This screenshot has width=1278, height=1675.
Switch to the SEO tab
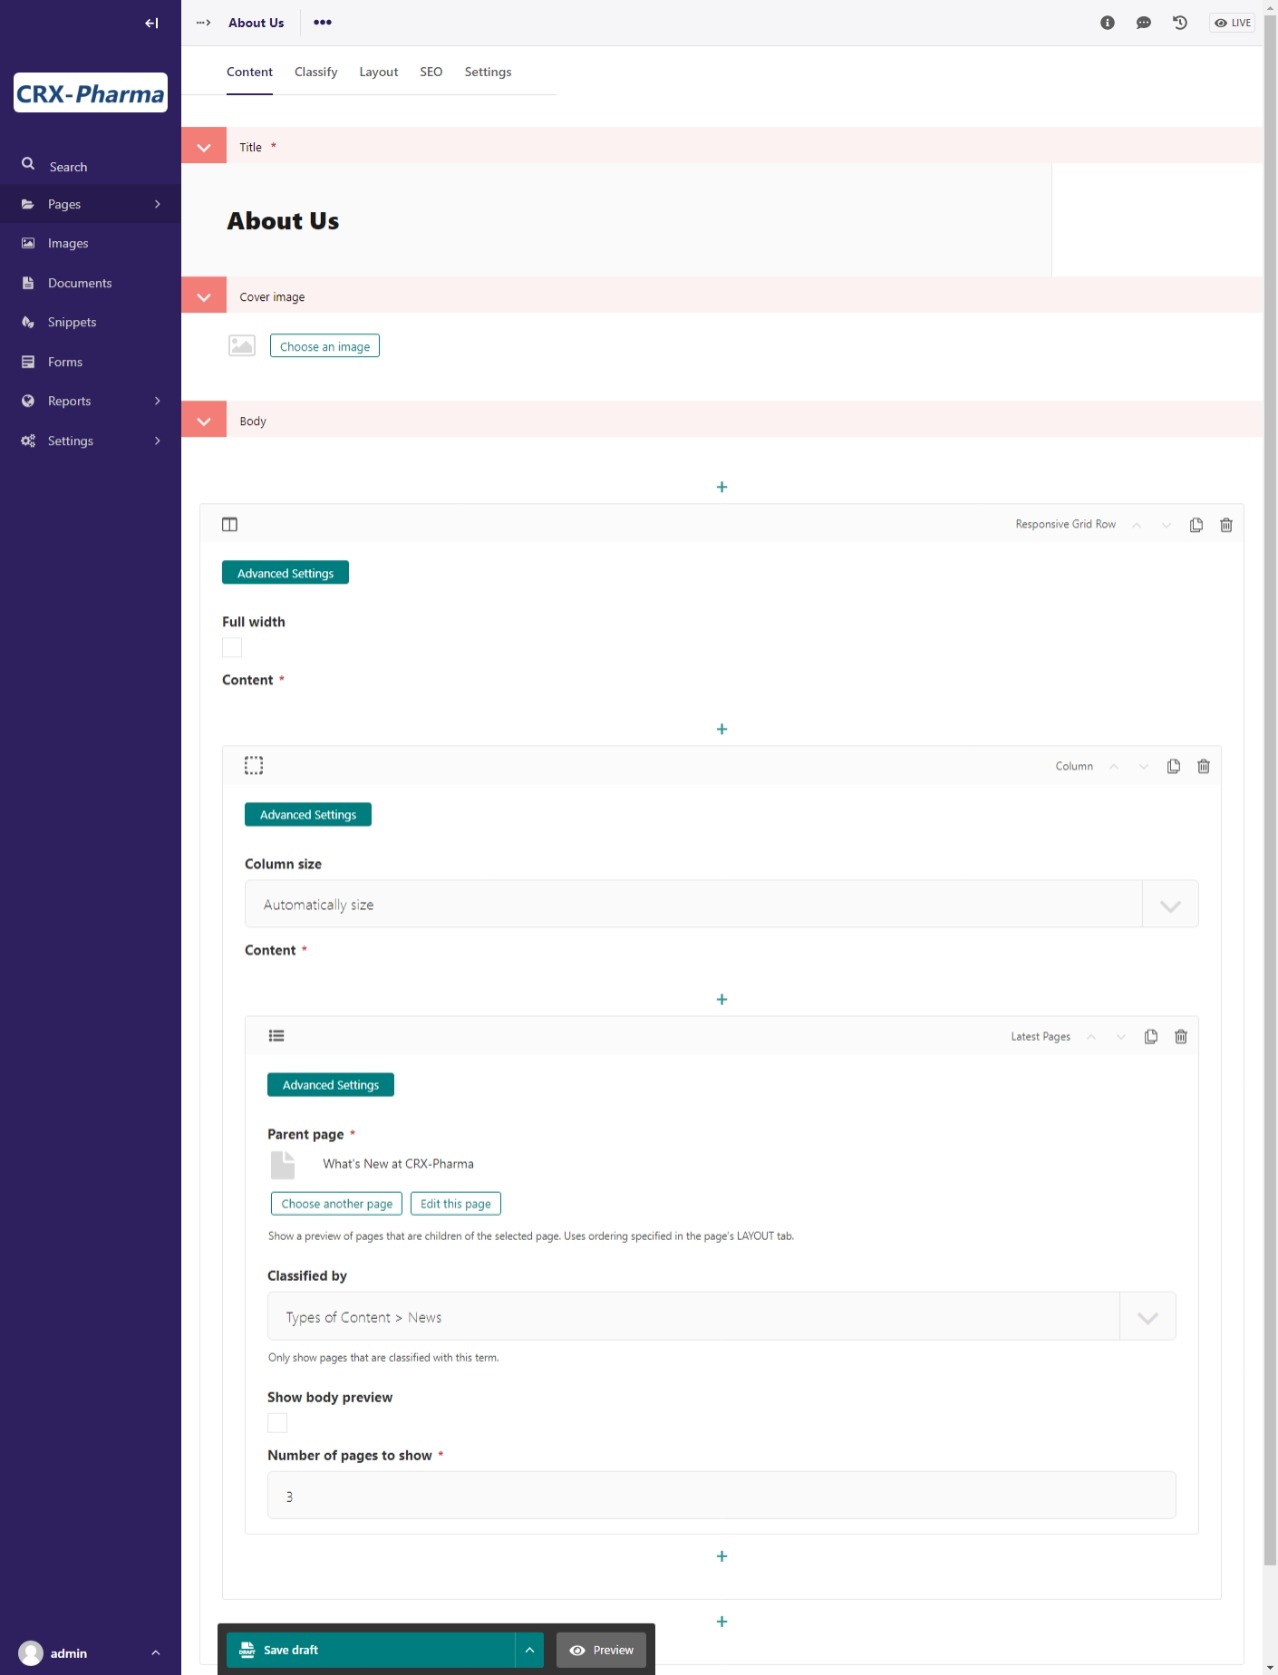(x=431, y=72)
